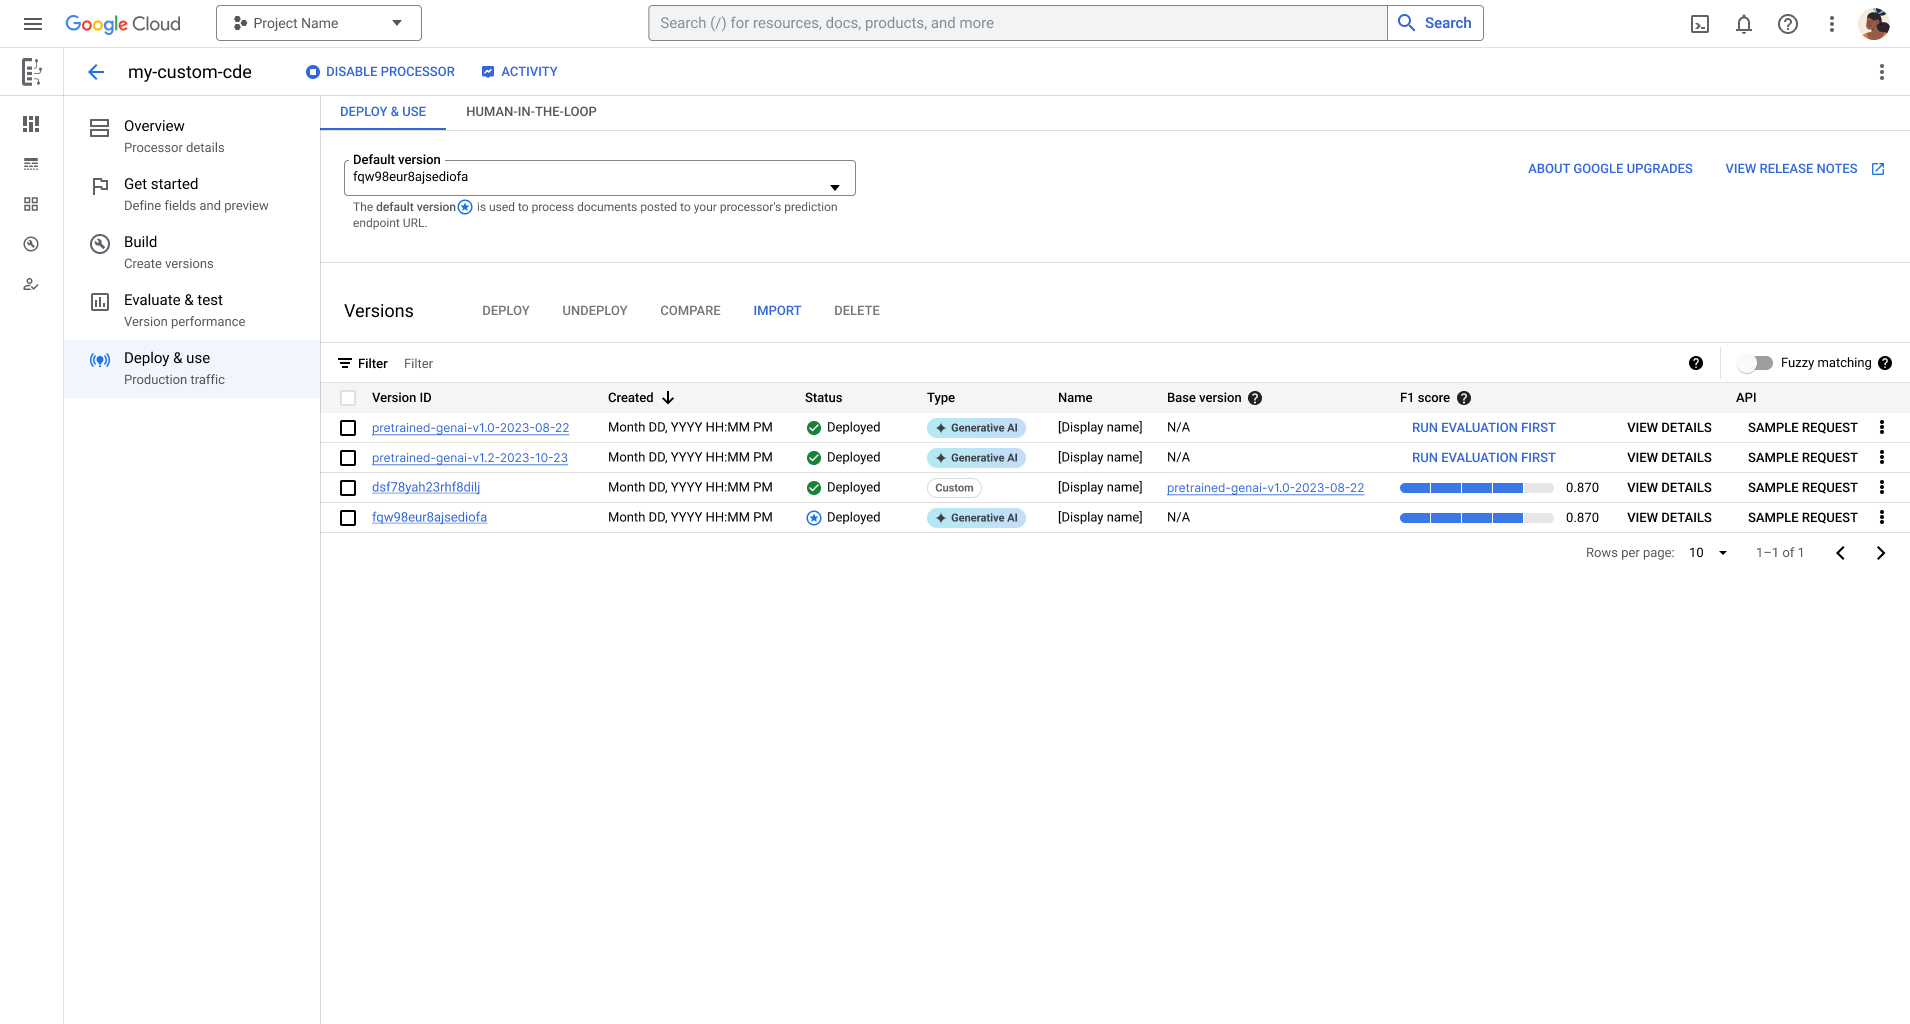Click DISABLE PROCESSOR
Screen dimensions: 1910x1024
tap(379, 71)
